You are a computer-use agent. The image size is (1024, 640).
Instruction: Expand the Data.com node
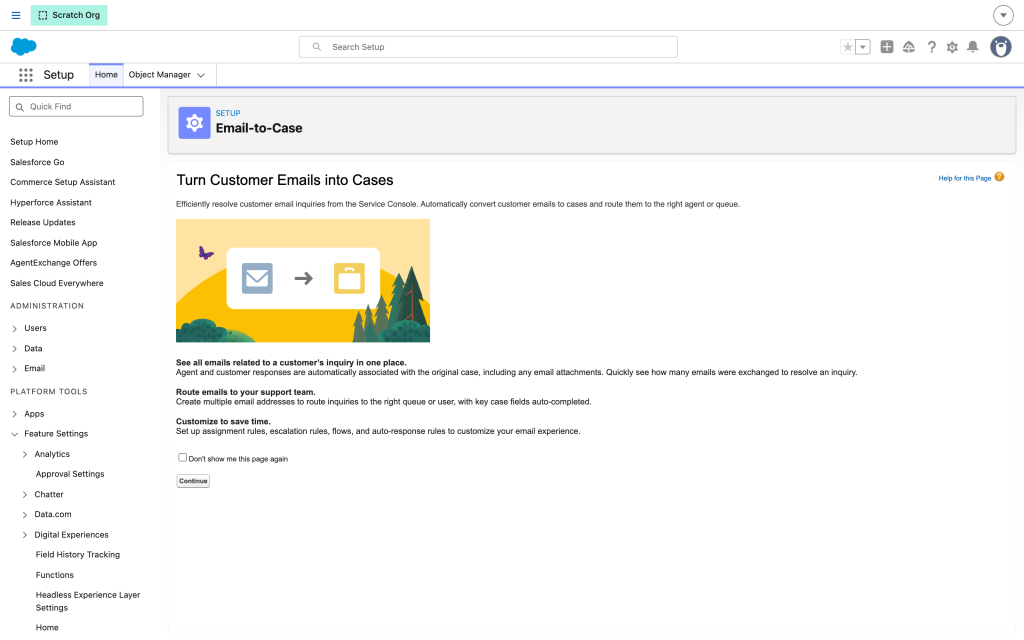(25, 515)
